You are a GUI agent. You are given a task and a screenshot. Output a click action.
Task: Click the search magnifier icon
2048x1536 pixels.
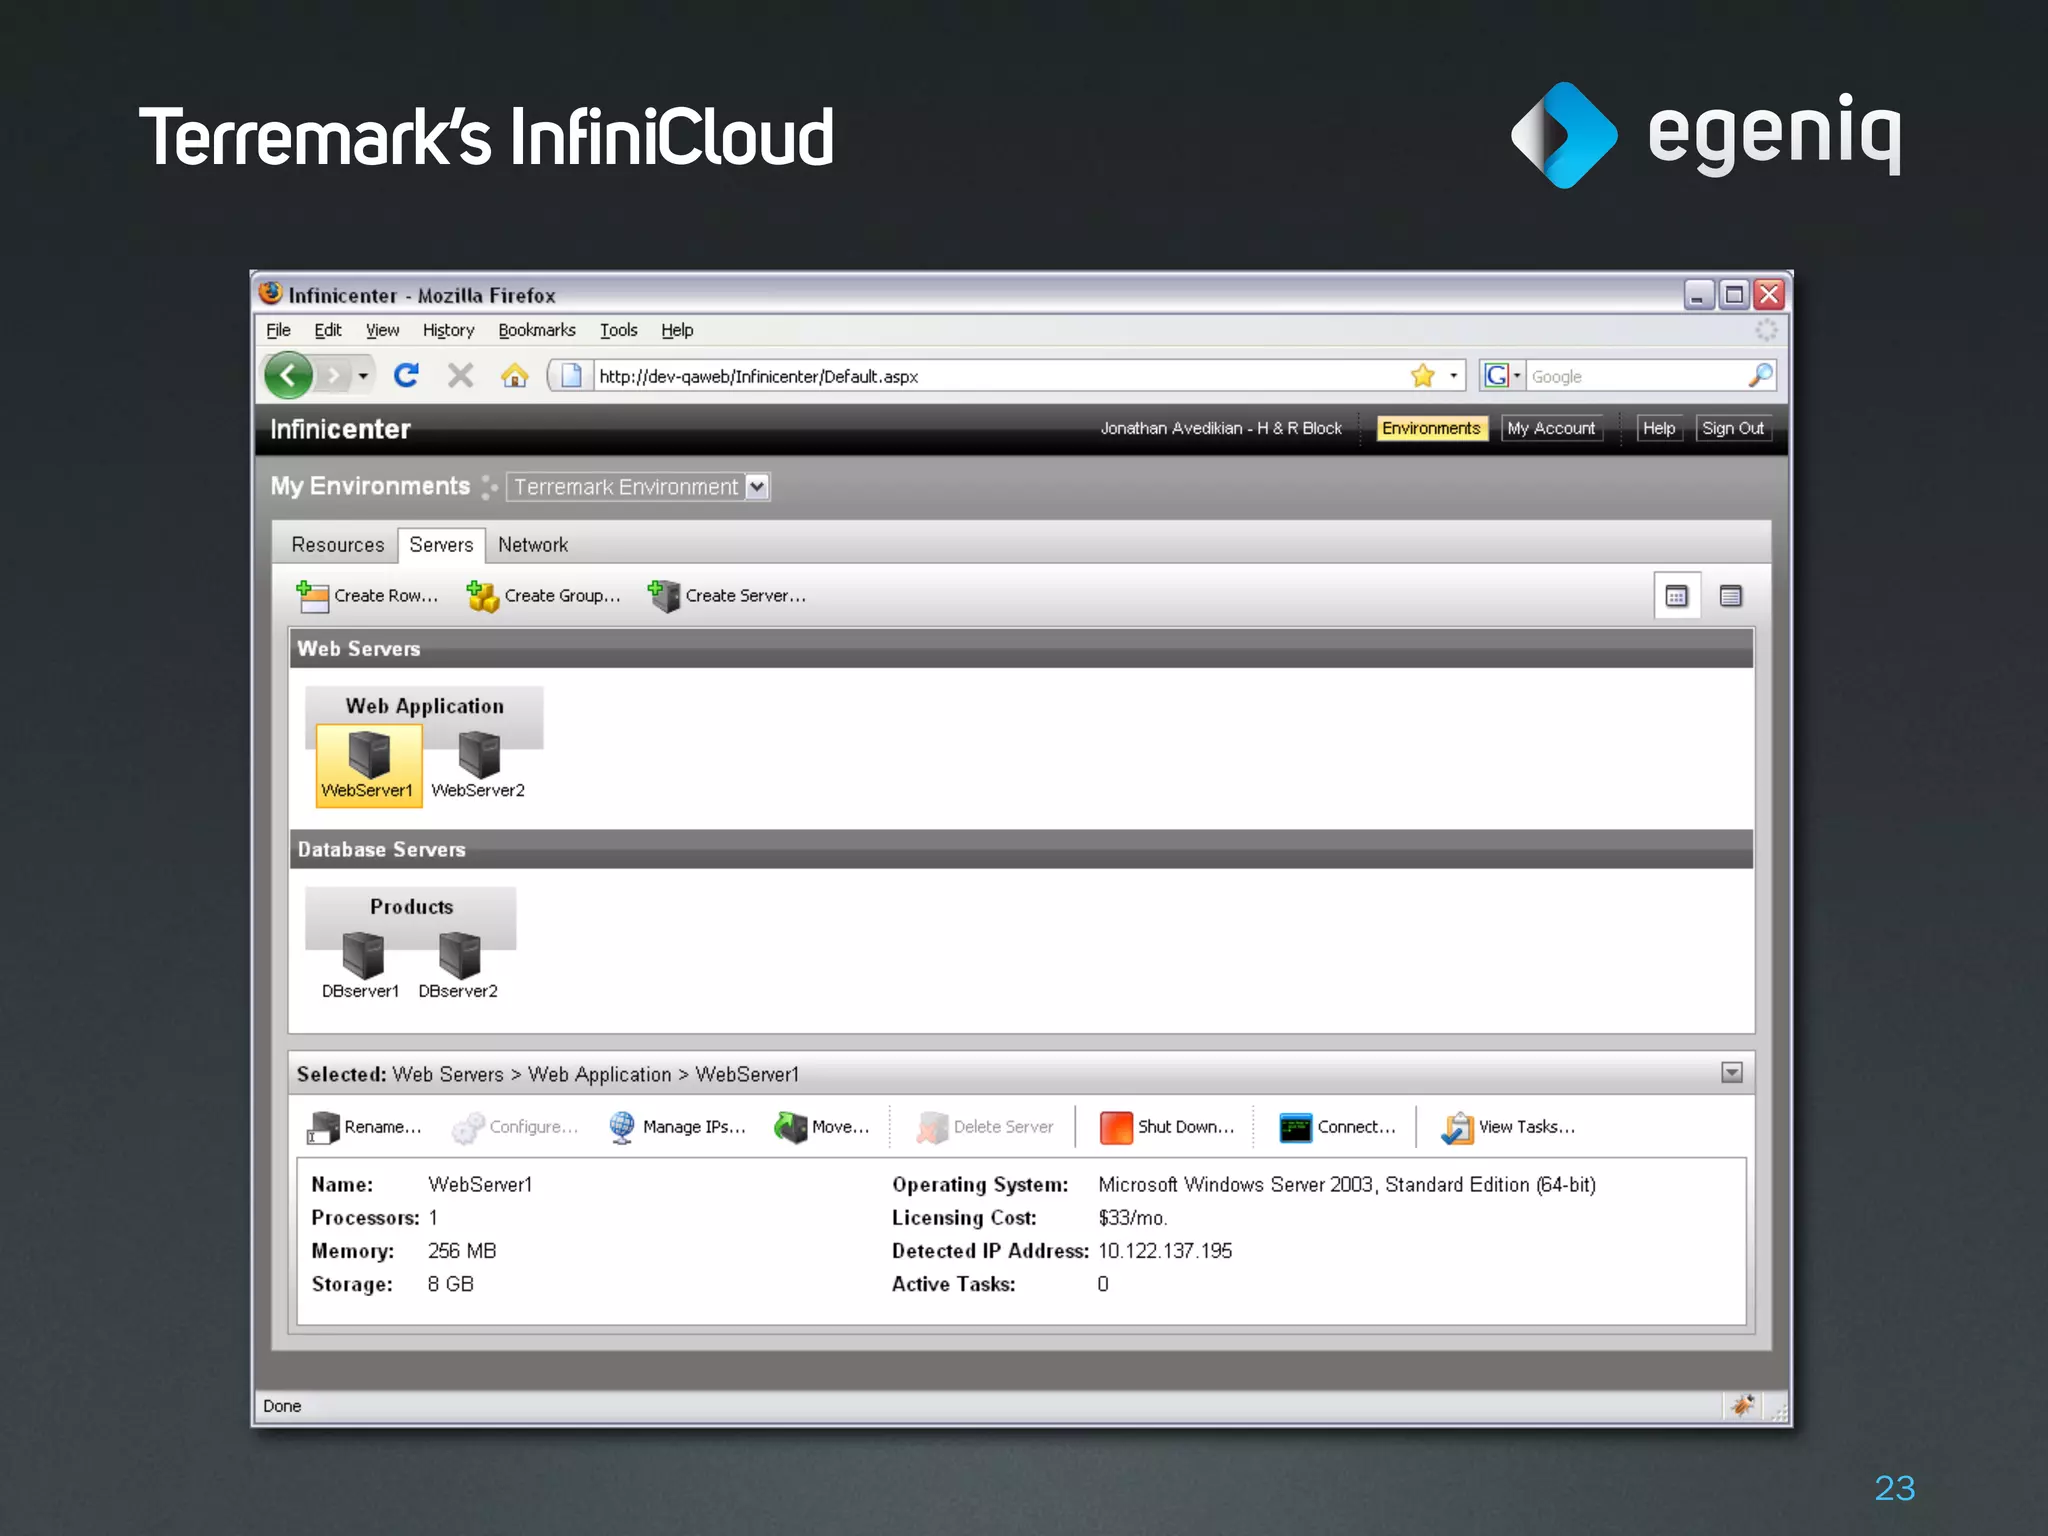coord(1760,376)
